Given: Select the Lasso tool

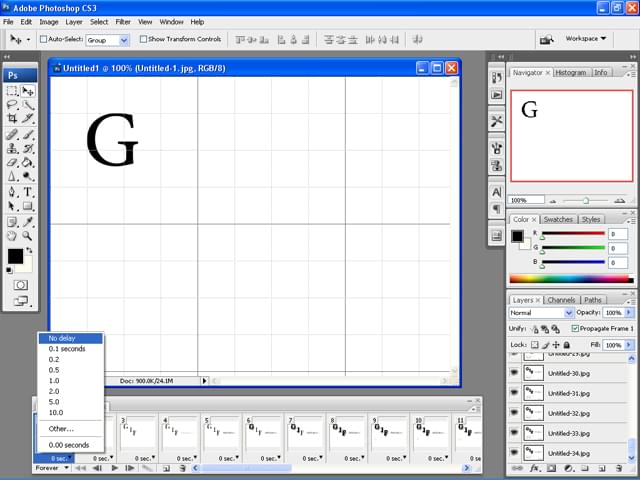Looking at the screenshot, I should coord(12,105).
